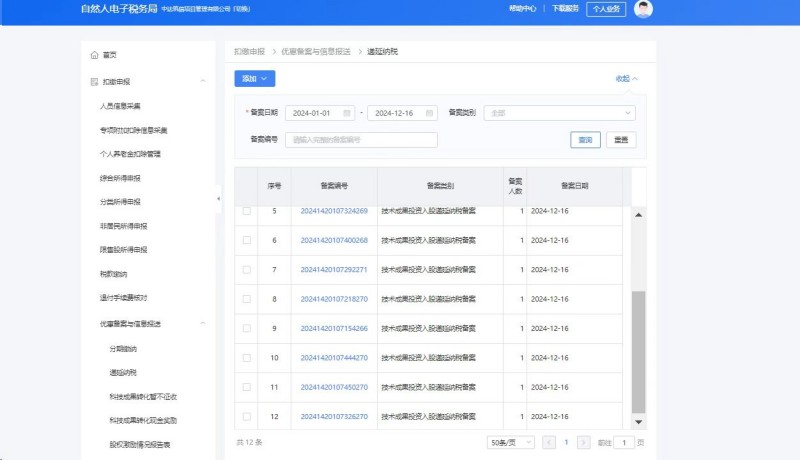Collapse the sidebar using the arrow handle

click(x=219, y=199)
